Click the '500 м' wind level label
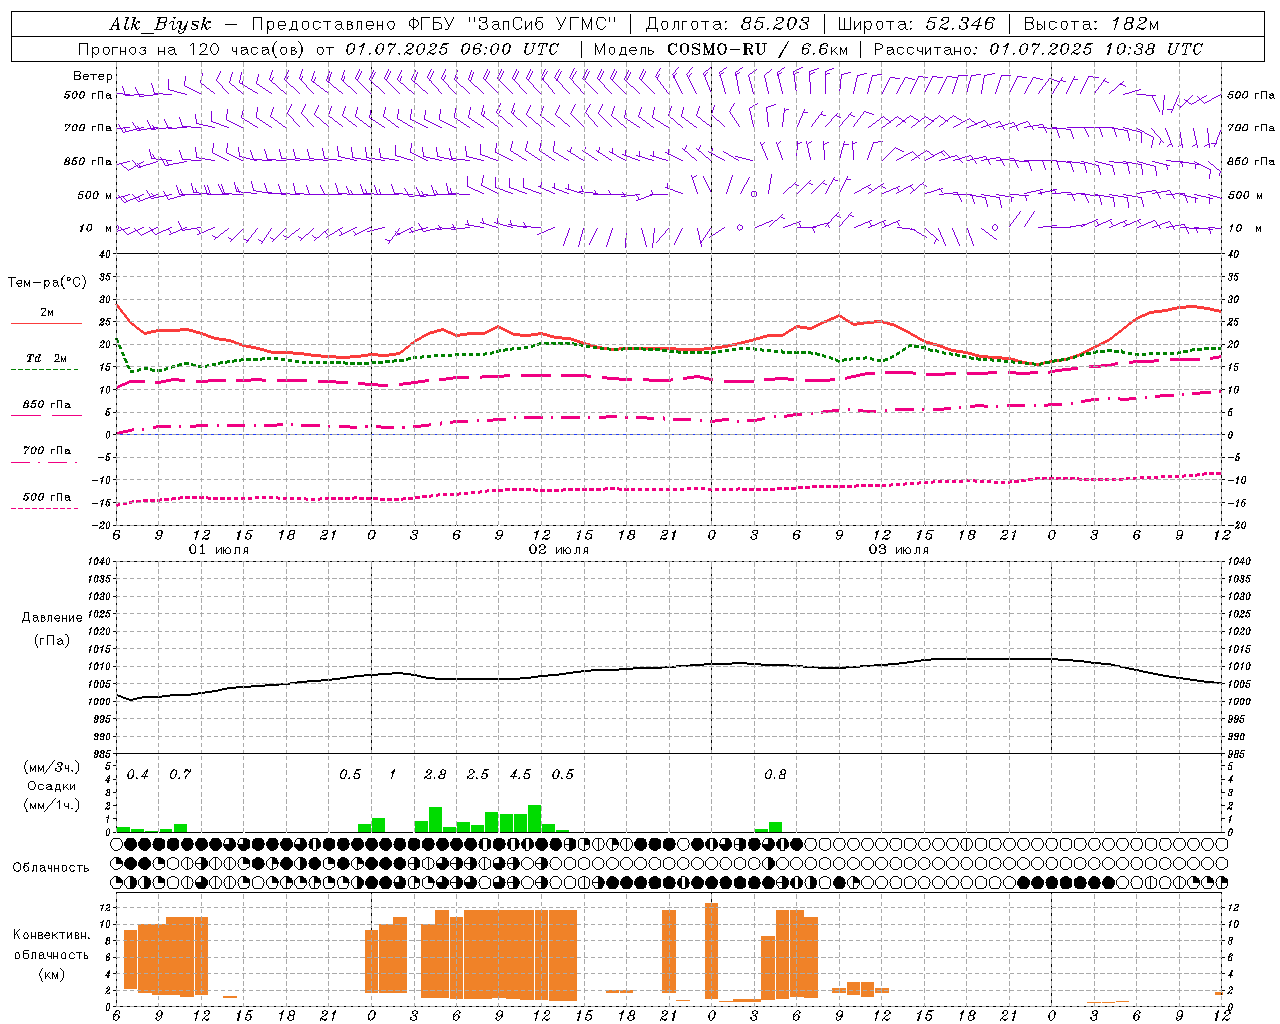The height and width of the screenshot is (1024, 1280). click(x=95, y=195)
